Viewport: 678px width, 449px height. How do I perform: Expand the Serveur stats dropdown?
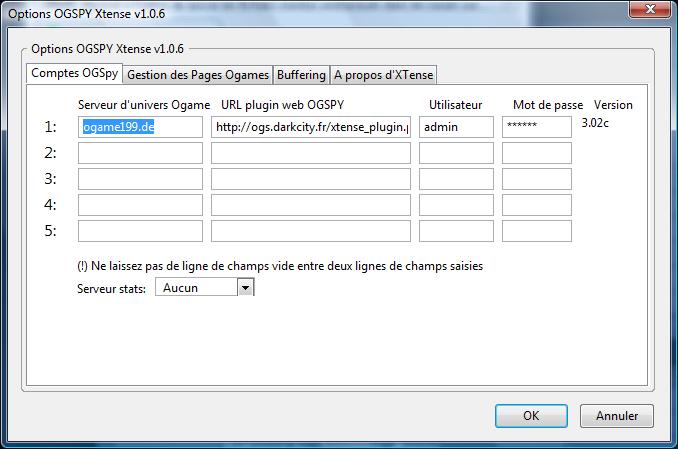coord(245,287)
